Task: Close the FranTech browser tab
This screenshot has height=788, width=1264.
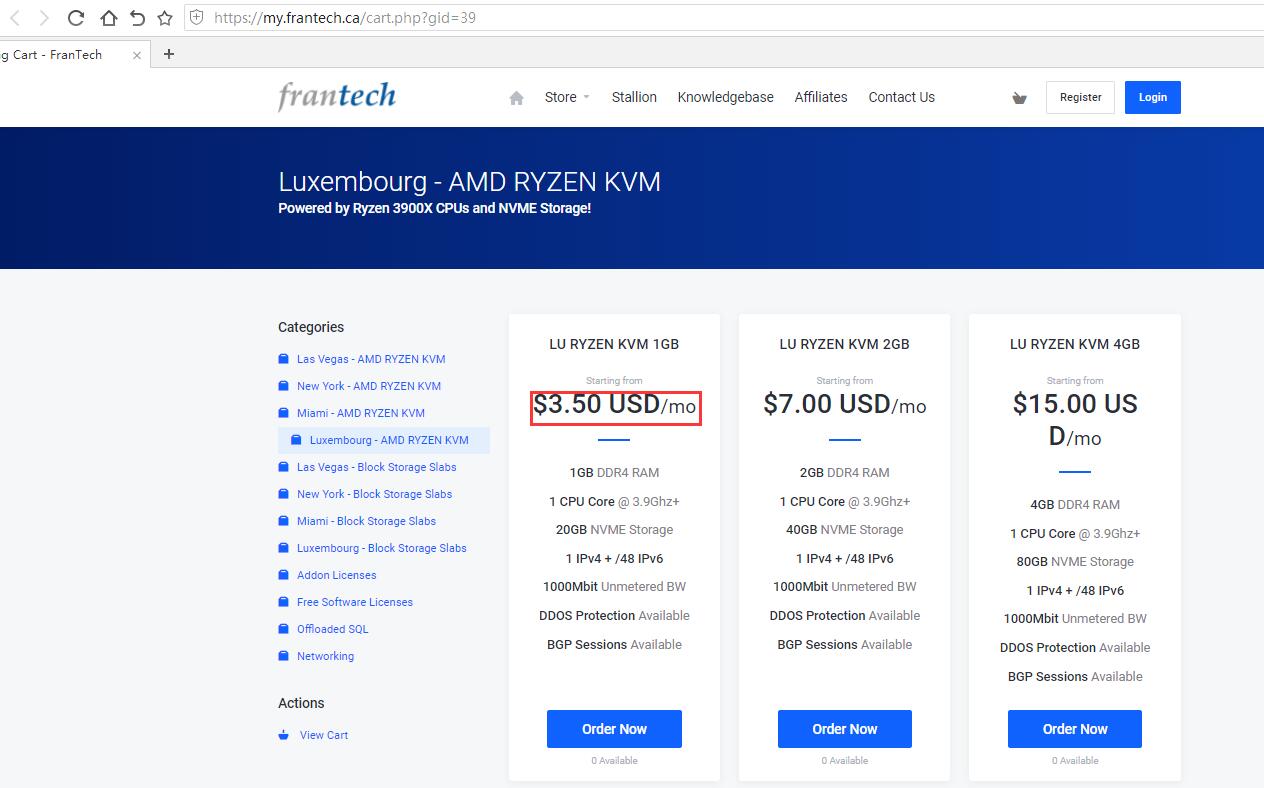Action: click(x=137, y=55)
